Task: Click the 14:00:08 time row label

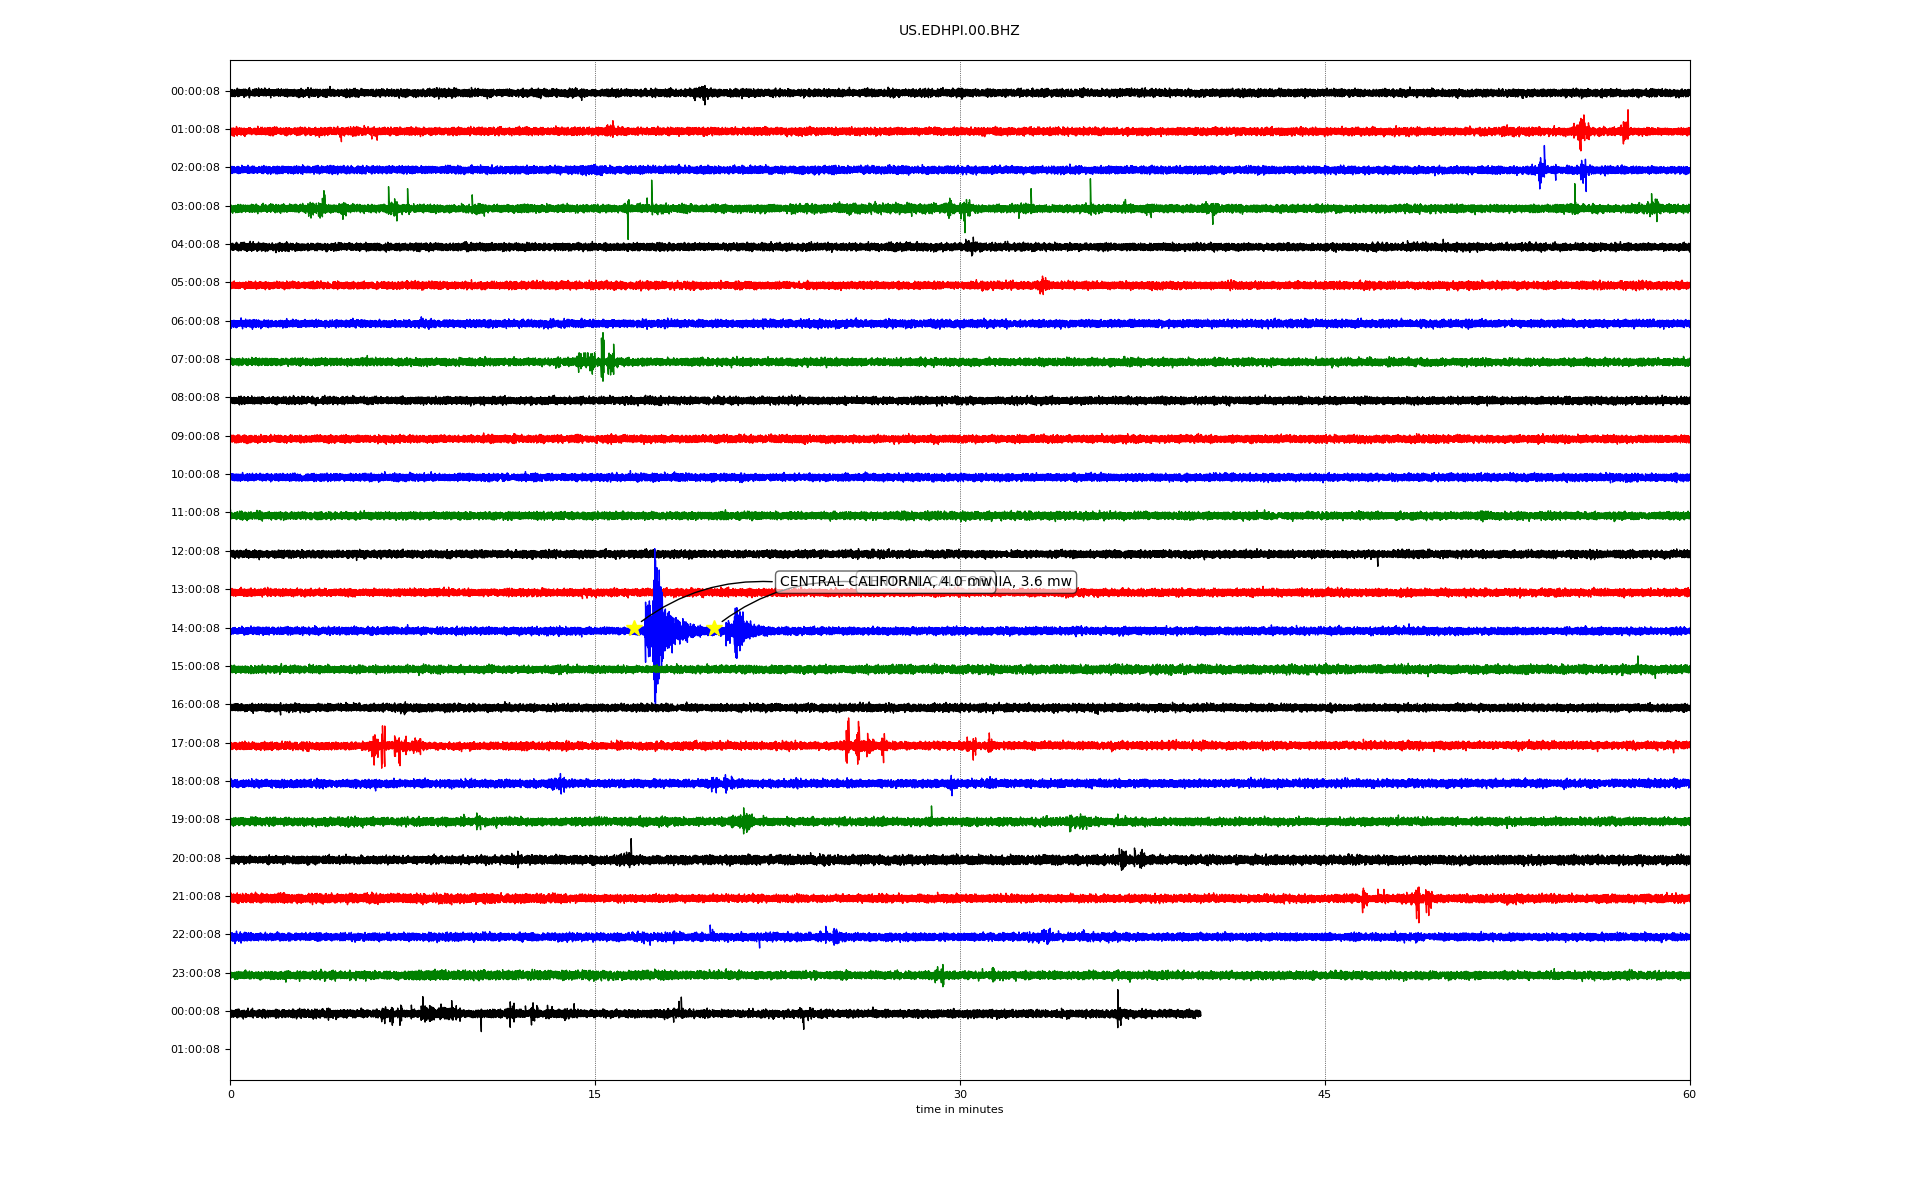Action: pyautogui.click(x=195, y=628)
